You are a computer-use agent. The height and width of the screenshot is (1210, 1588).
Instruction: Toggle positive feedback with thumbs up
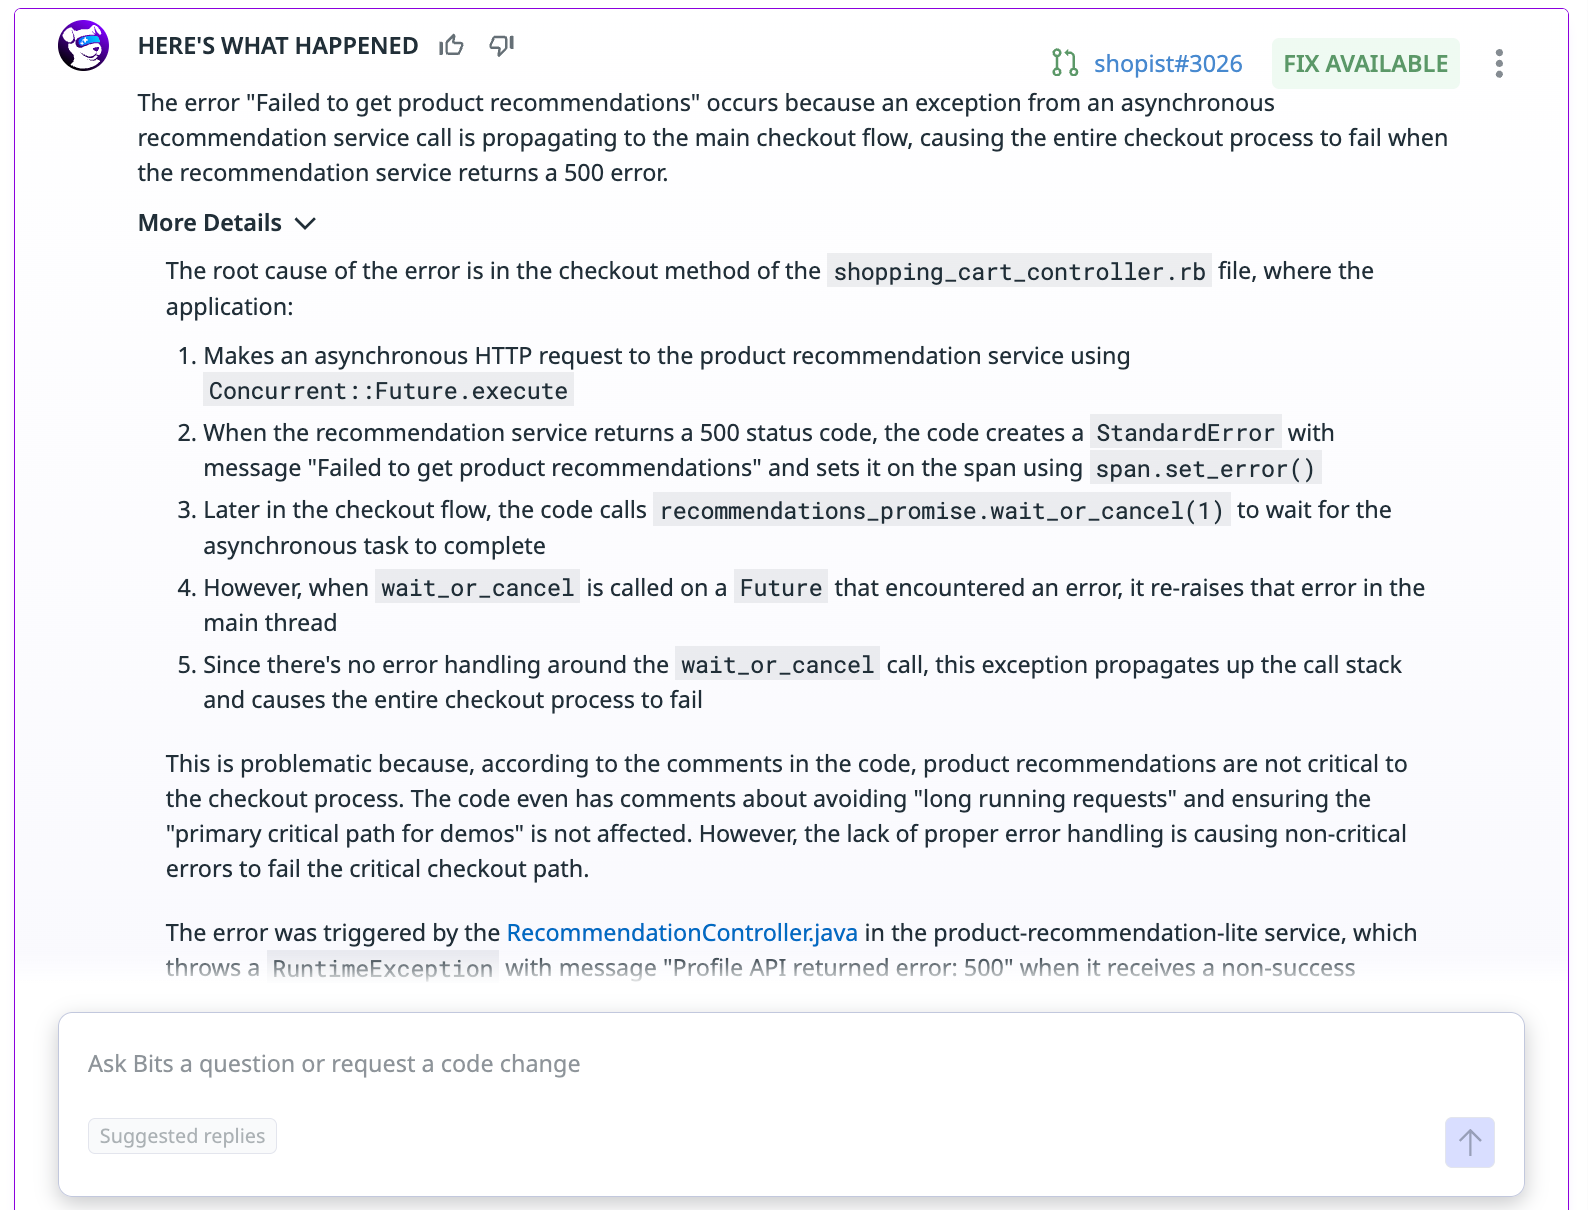452,45
